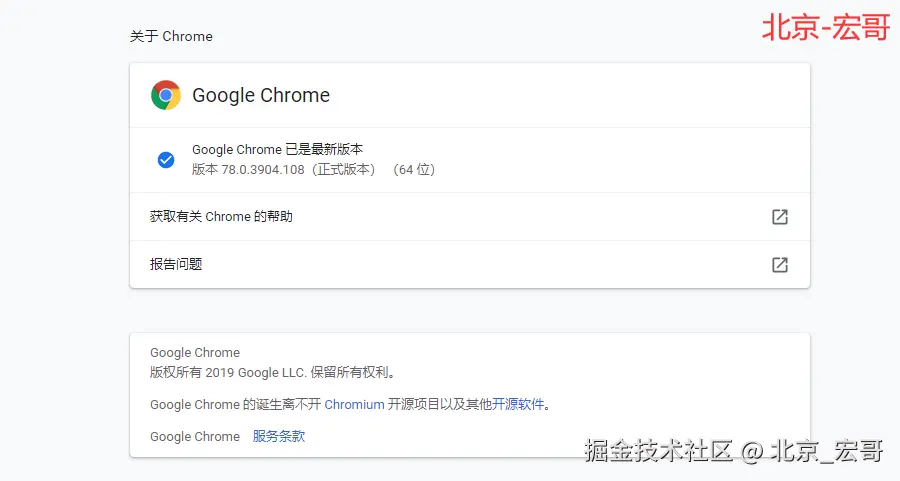Follow the 开源软件 link
The image size is (900, 481).
tap(518, 404)
